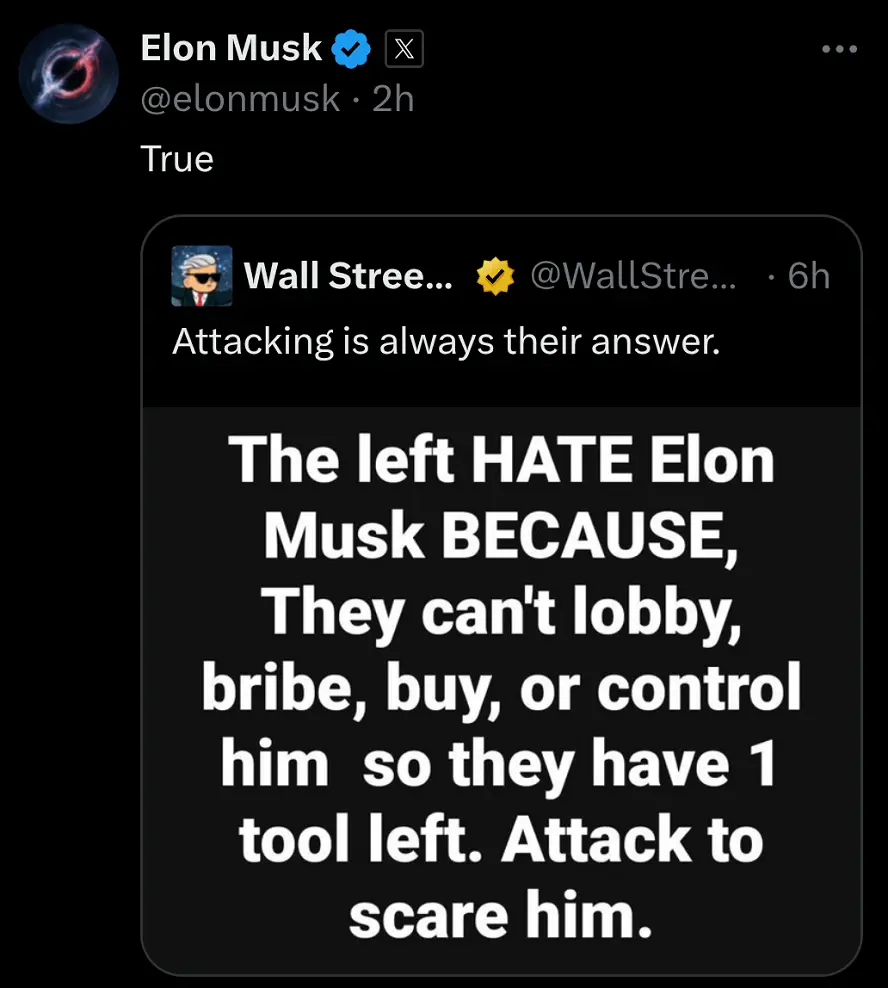Click "Attacking is always their answer." text
This screenshot has height=988, width=888.
(x=446, y=342)
